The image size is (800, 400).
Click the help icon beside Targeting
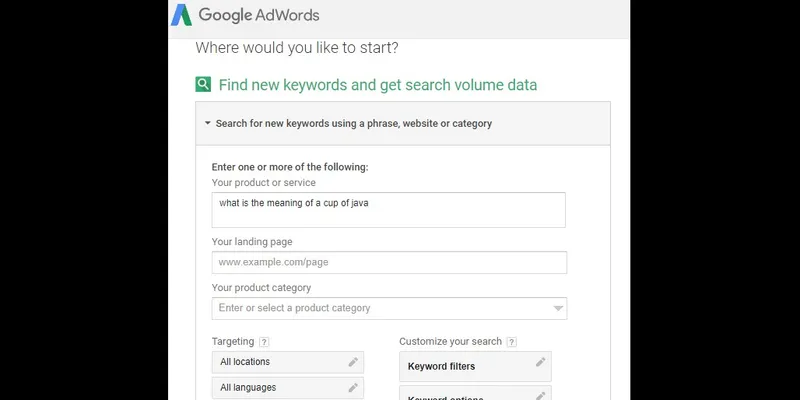click(x=264, y=342)
